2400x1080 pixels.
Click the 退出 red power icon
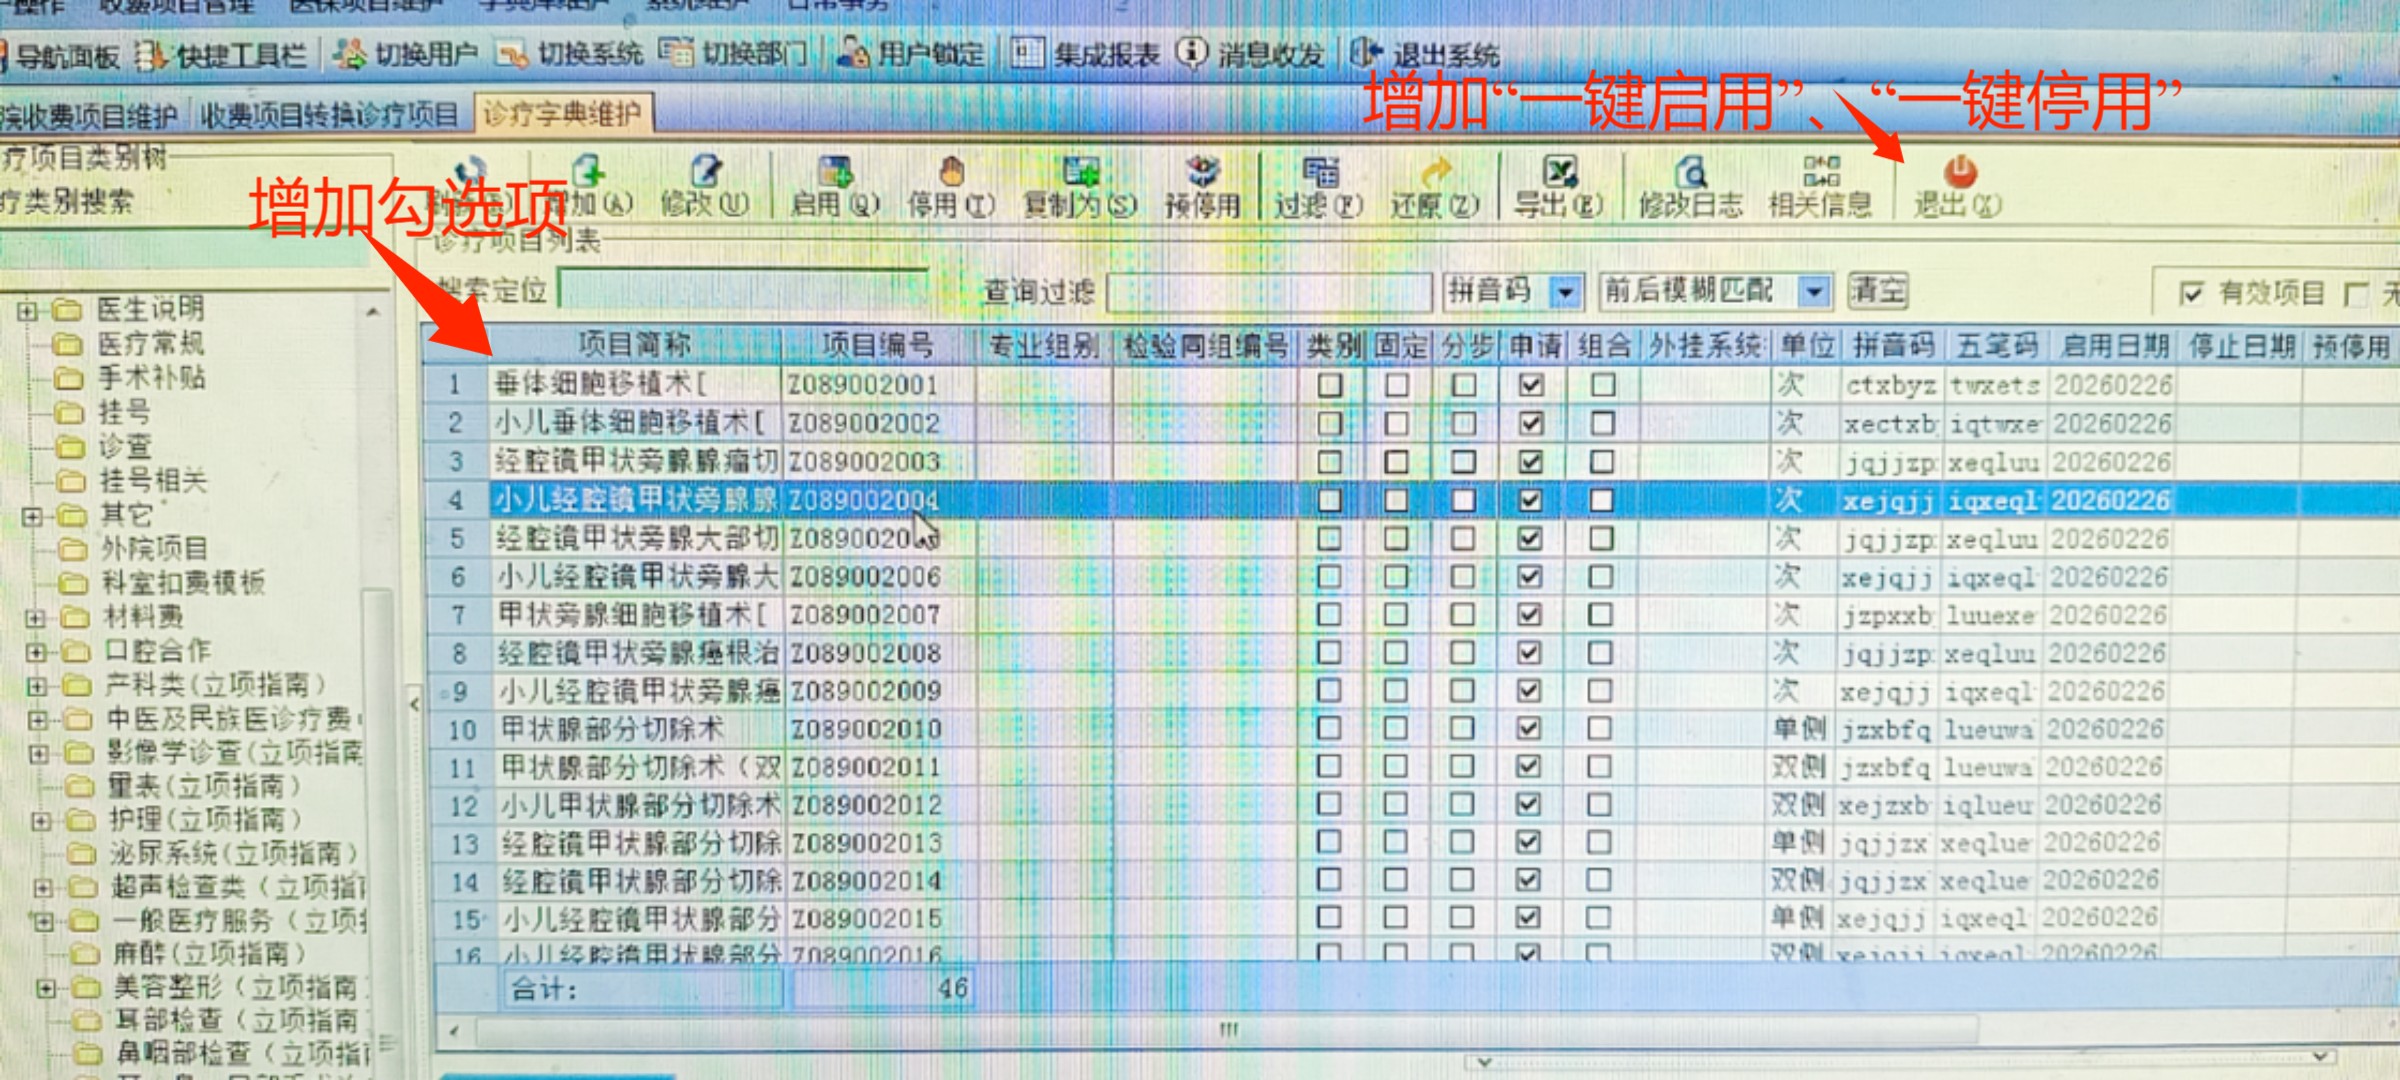[1959, 172]
